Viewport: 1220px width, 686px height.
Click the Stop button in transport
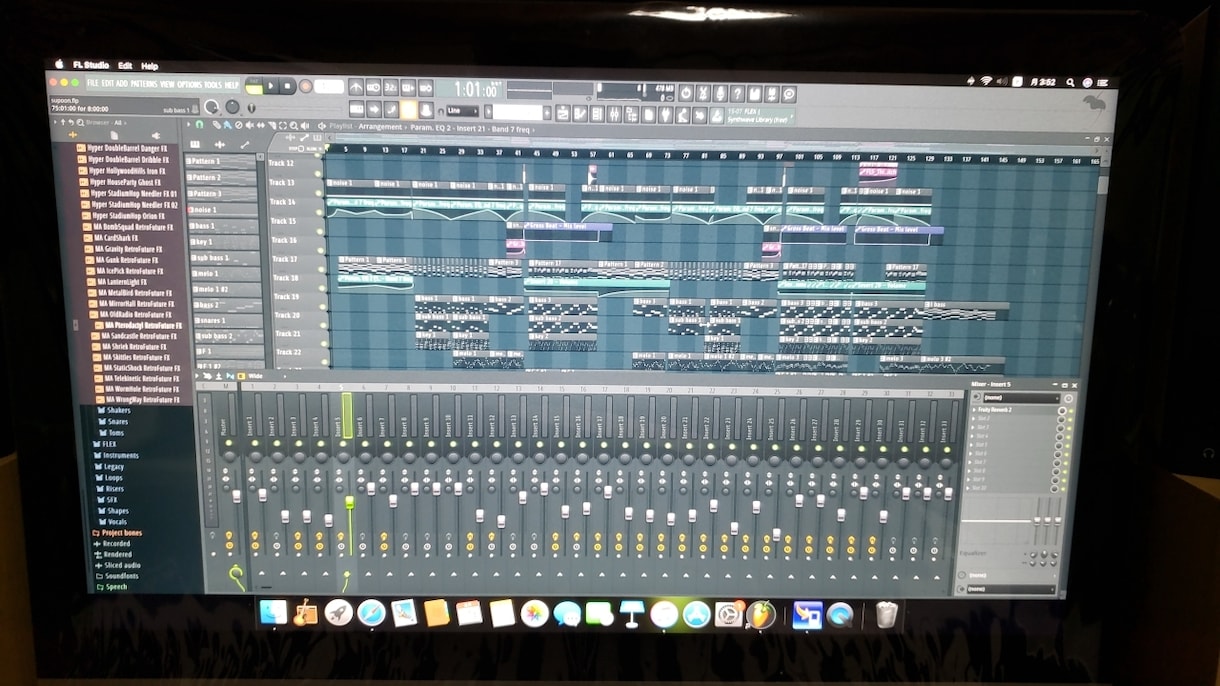pyautogui.click(x=288, y=87)
